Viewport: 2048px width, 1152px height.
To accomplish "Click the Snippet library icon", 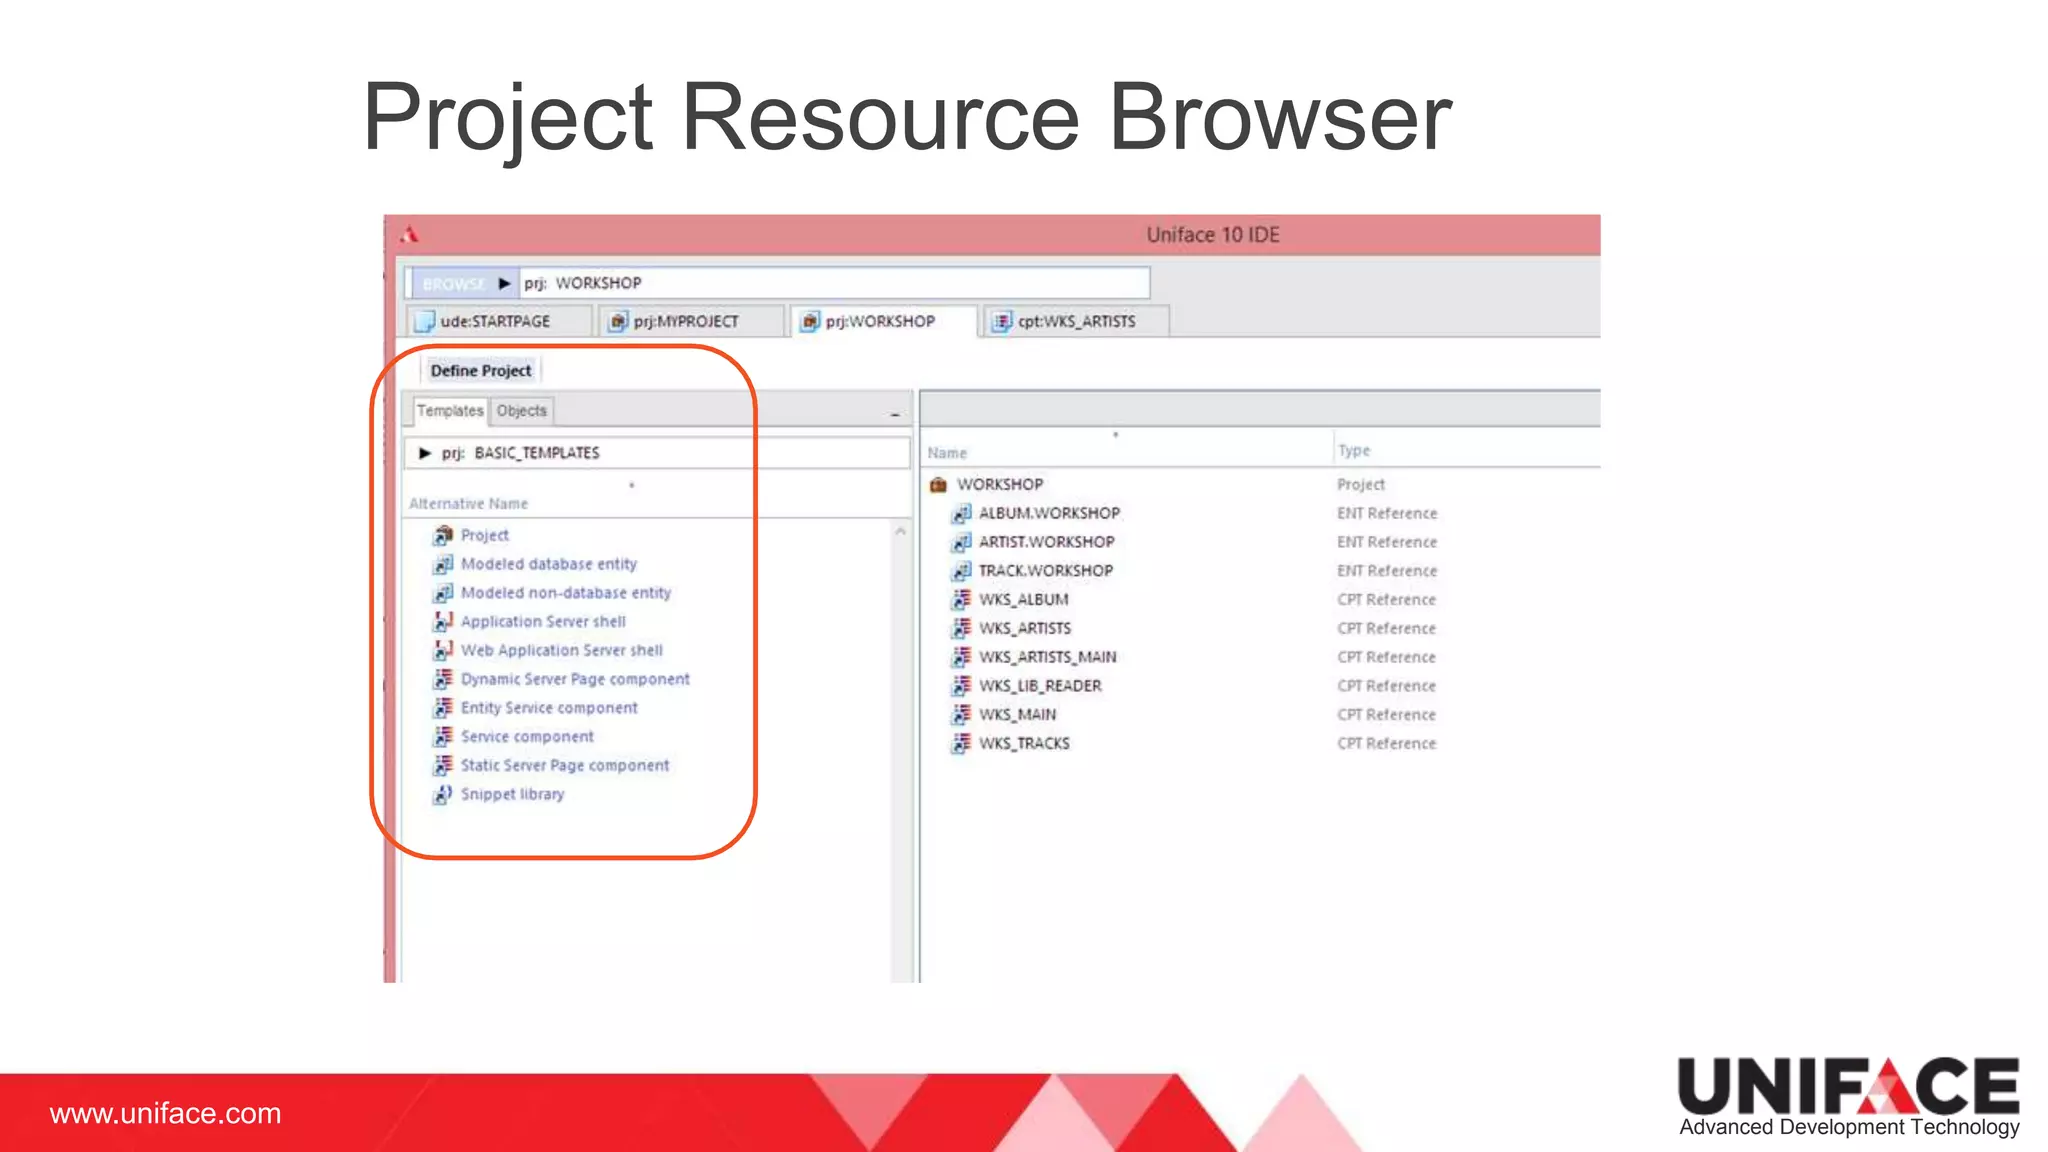I will coord(442,795).
